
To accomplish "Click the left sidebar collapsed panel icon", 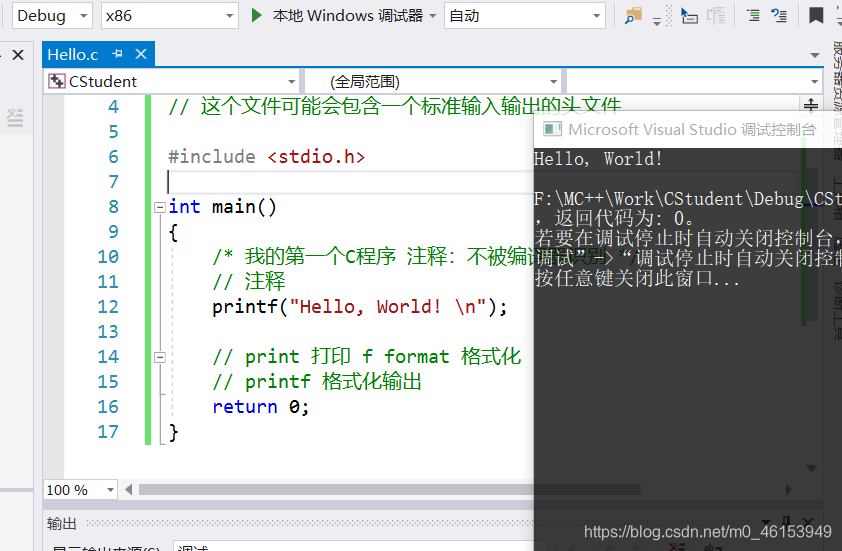I will (x=15, y=118).
